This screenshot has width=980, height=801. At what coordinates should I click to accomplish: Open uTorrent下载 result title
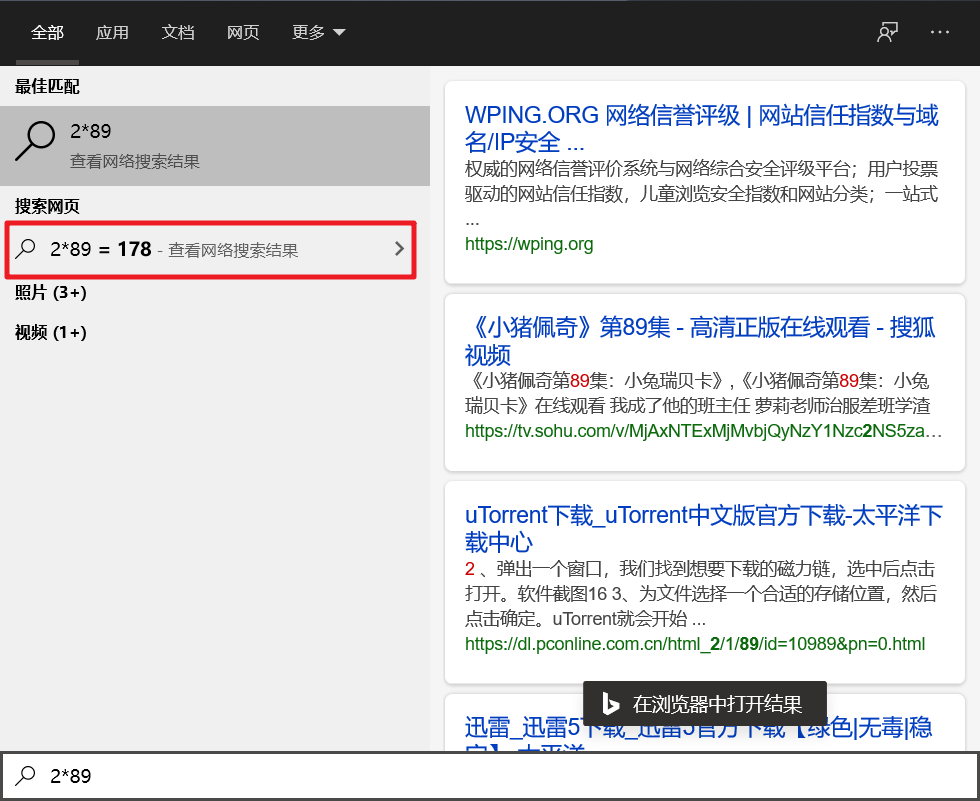pos(703,529)
